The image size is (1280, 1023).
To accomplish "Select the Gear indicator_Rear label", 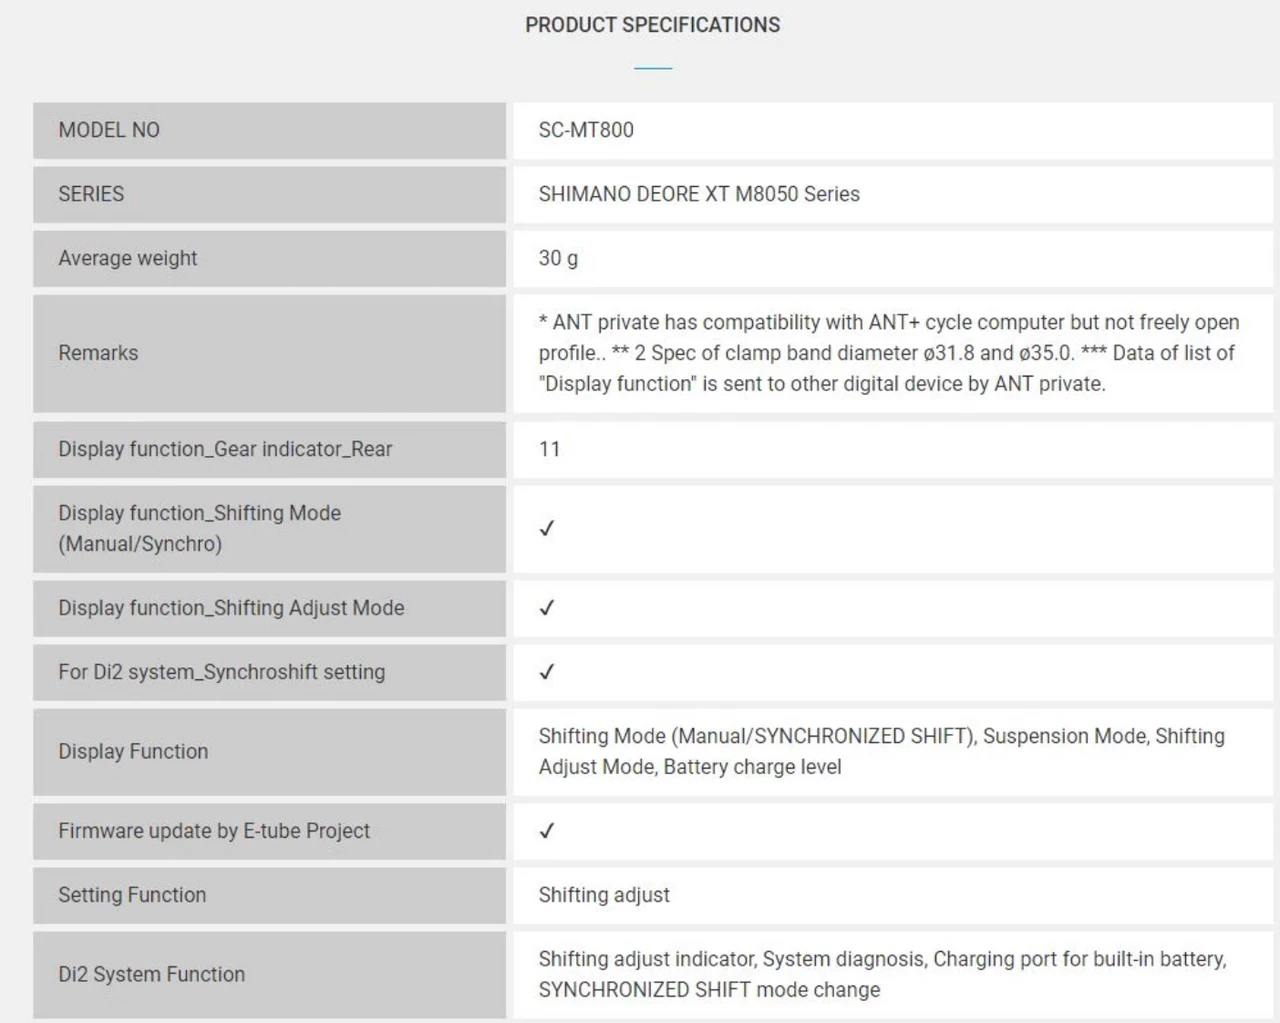I will click(225, 449).
